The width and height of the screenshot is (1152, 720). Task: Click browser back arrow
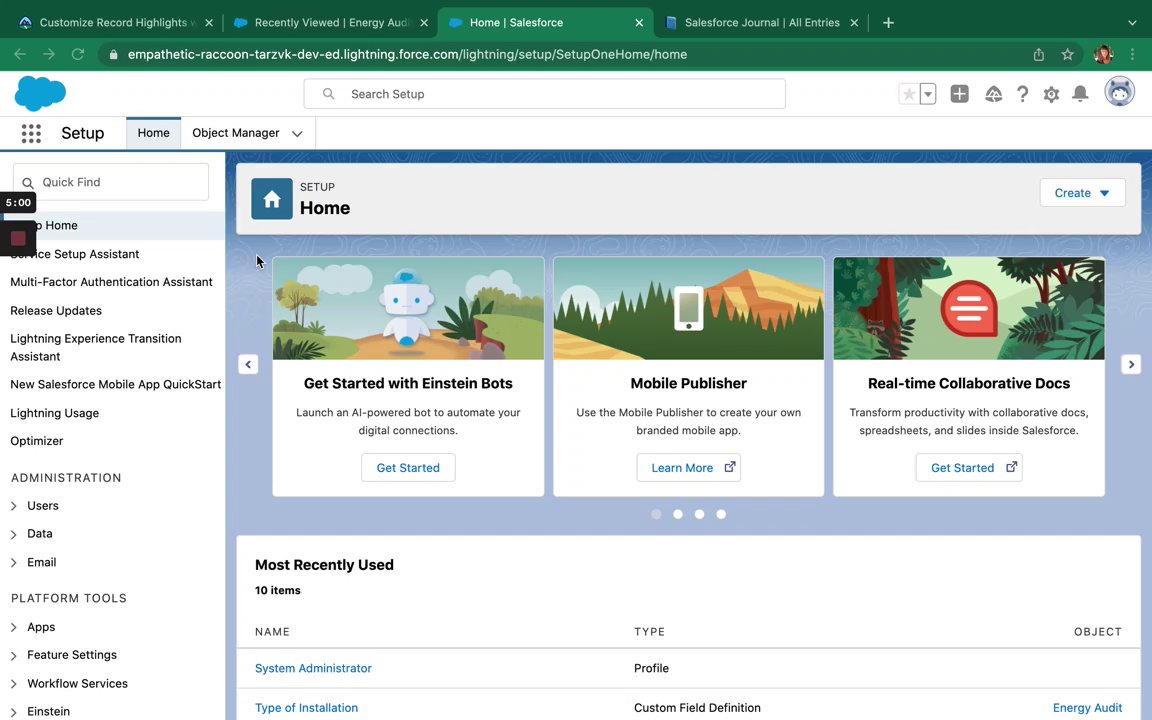[20, 54]
